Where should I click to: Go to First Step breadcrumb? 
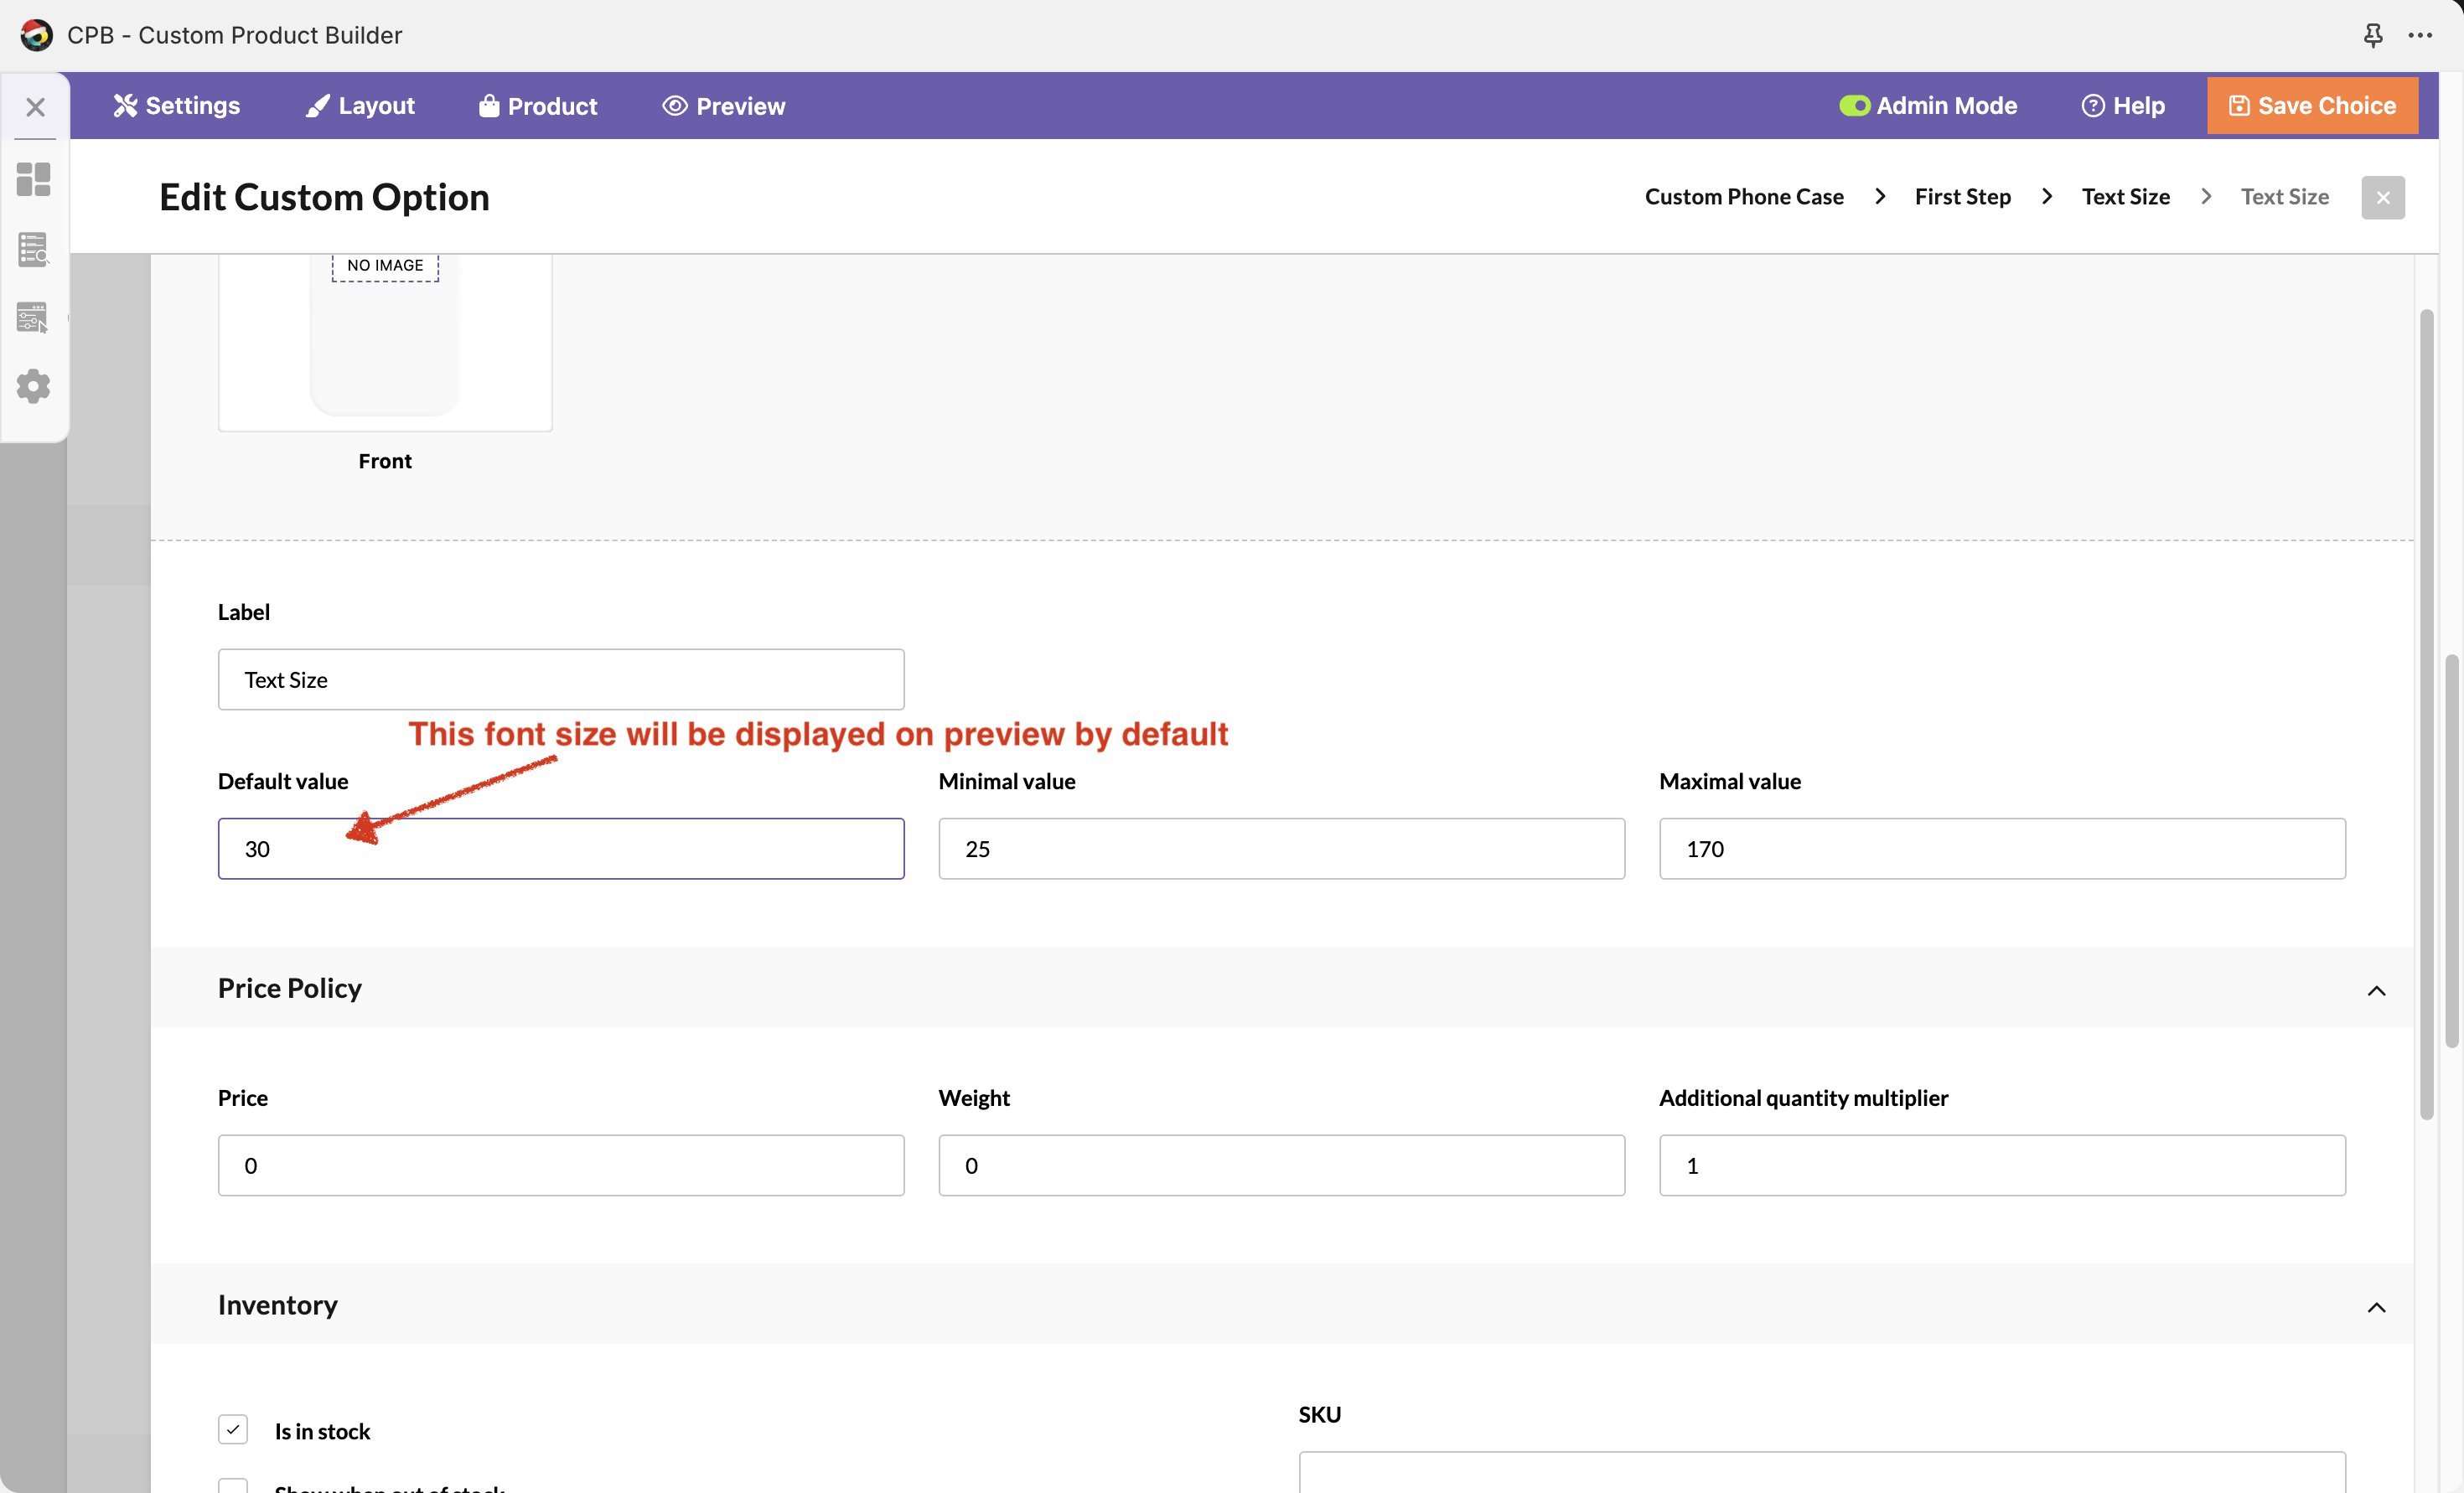click(x=1962, y=197)
